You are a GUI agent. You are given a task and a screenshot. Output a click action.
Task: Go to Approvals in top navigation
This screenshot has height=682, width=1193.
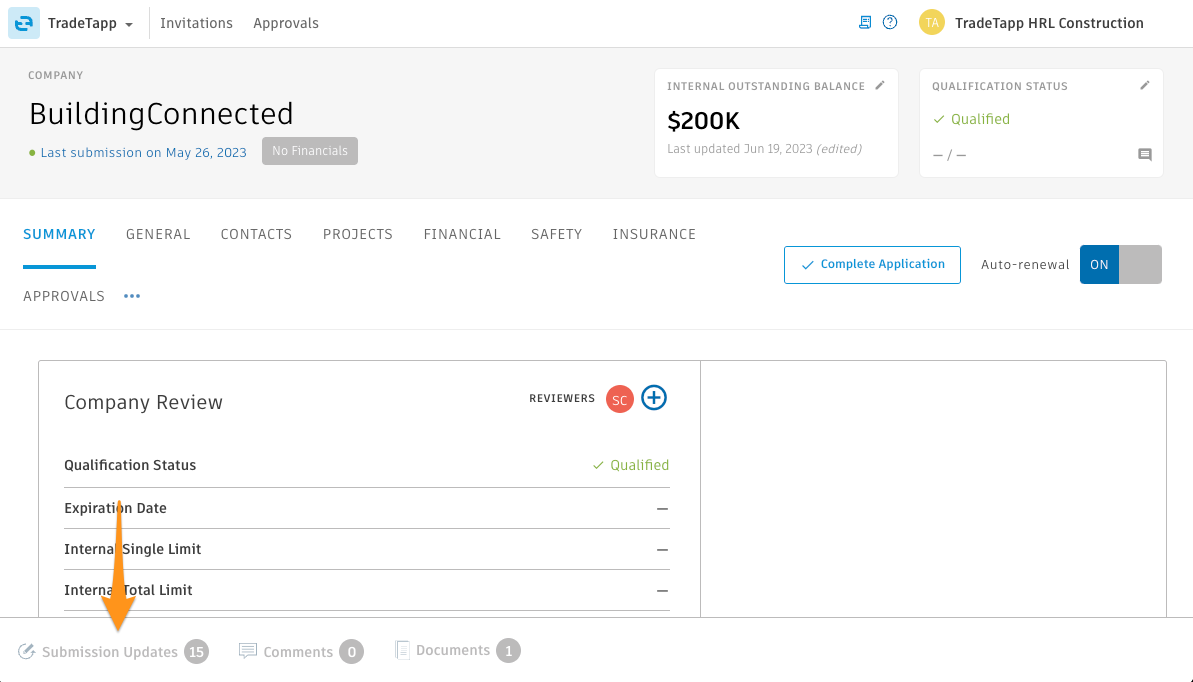click(286, 24)
